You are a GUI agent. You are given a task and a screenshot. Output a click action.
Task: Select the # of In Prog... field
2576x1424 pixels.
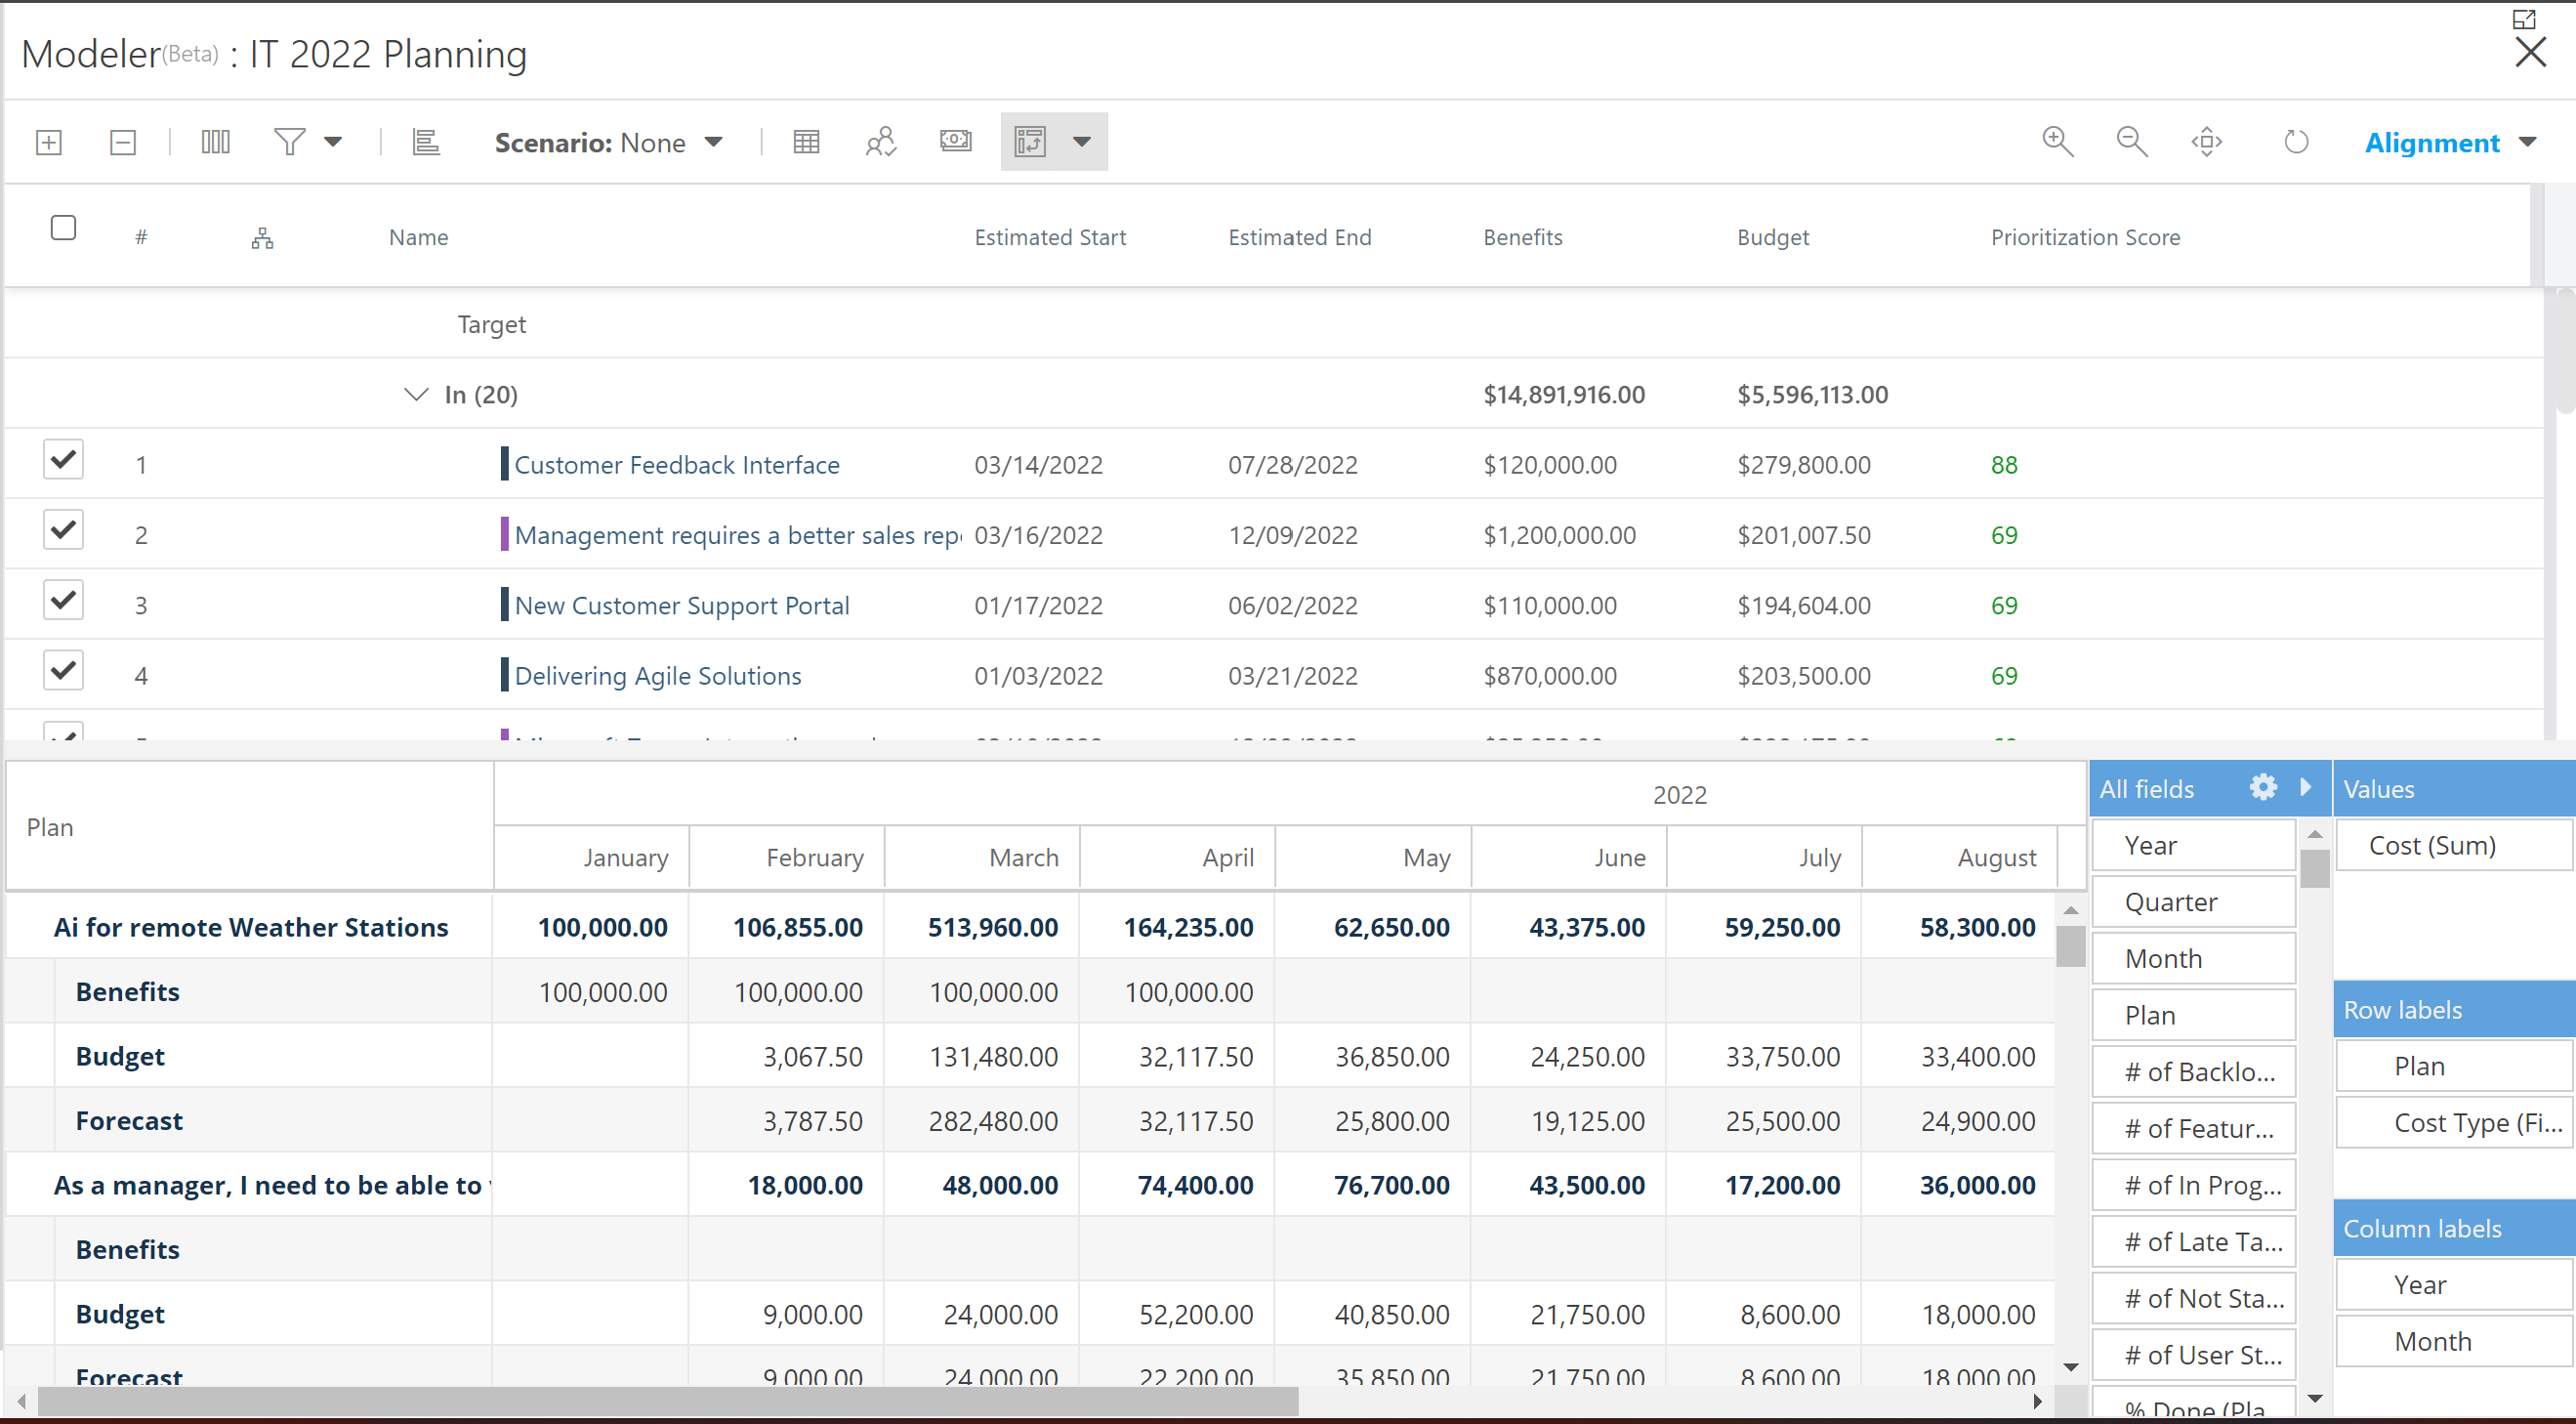[x=2194, y=1186]
